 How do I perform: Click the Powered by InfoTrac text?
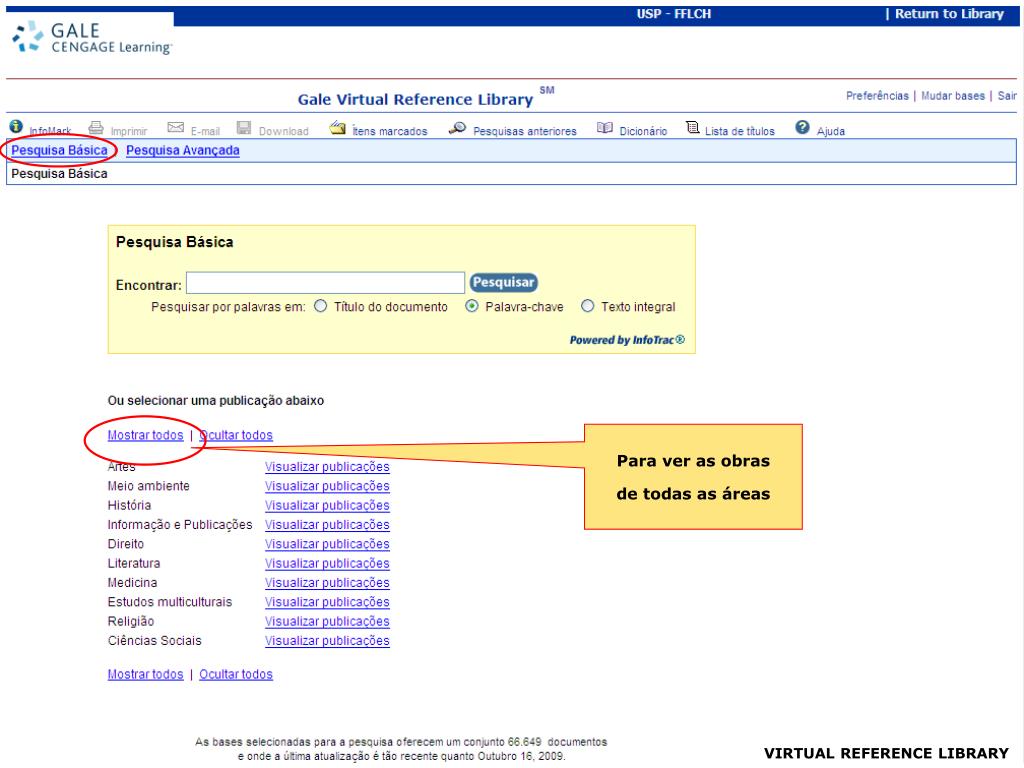(627, 340)
